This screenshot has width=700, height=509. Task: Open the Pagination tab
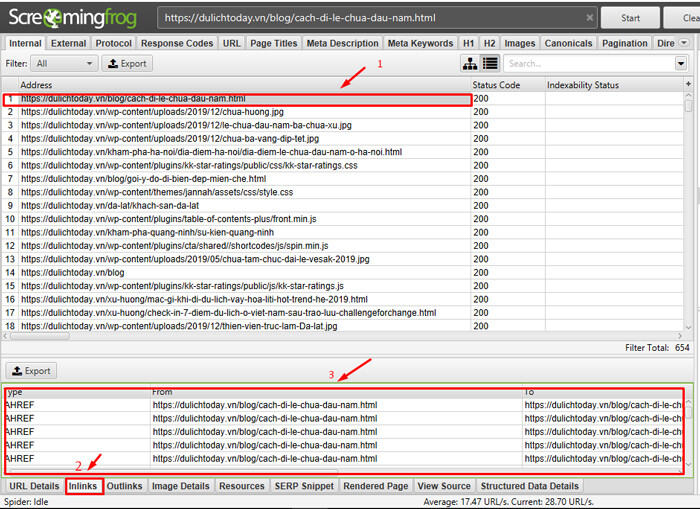pos(625,43)
